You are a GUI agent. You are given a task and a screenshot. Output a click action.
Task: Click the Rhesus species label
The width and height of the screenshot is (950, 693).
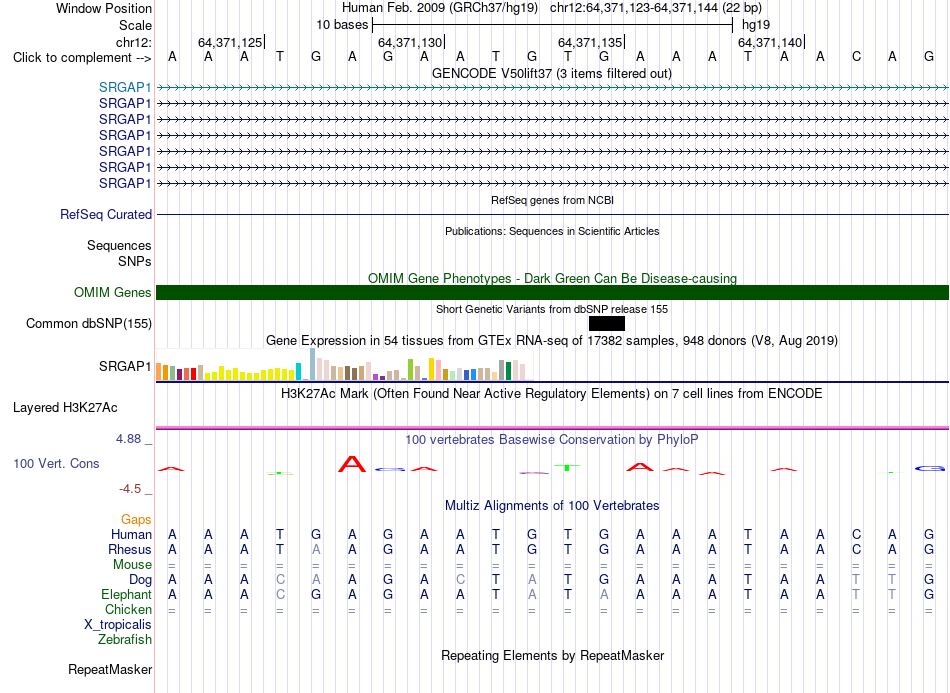coord(130,549)
